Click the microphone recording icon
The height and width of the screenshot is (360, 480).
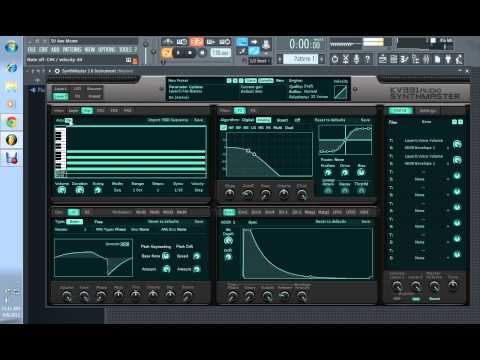(356, 59)
